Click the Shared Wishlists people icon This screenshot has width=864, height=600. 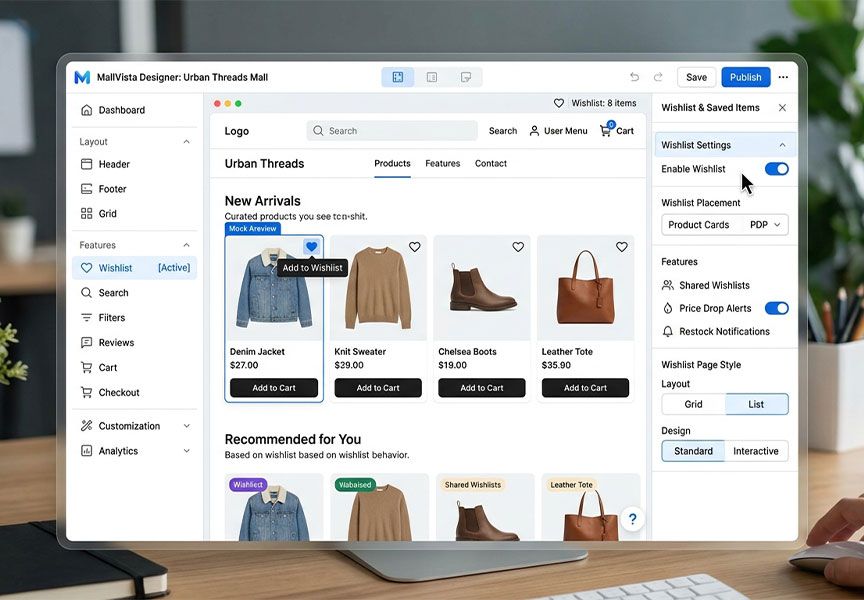(668, 285)
